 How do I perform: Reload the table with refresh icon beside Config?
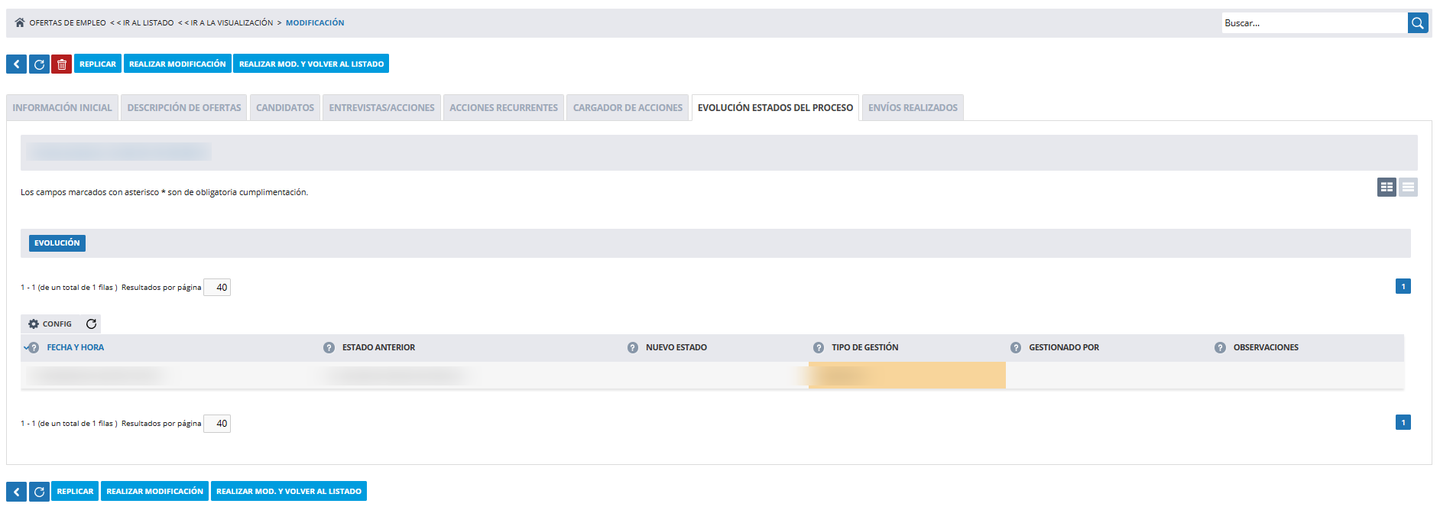pyautogui.click(x=91, y=324)
